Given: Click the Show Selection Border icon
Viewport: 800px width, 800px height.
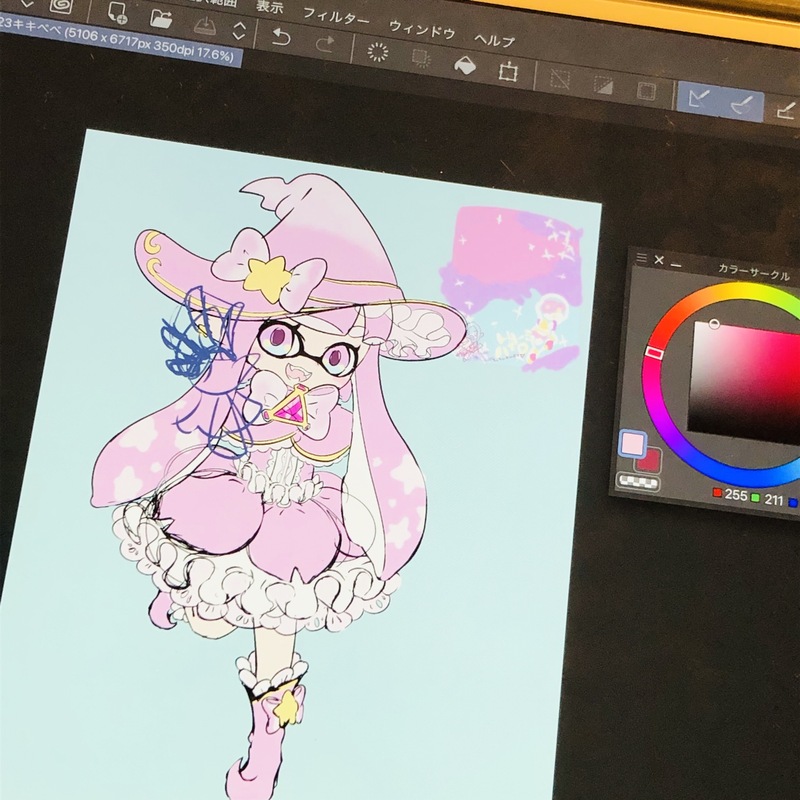Looking at the screenshot, I should [646, 92].
